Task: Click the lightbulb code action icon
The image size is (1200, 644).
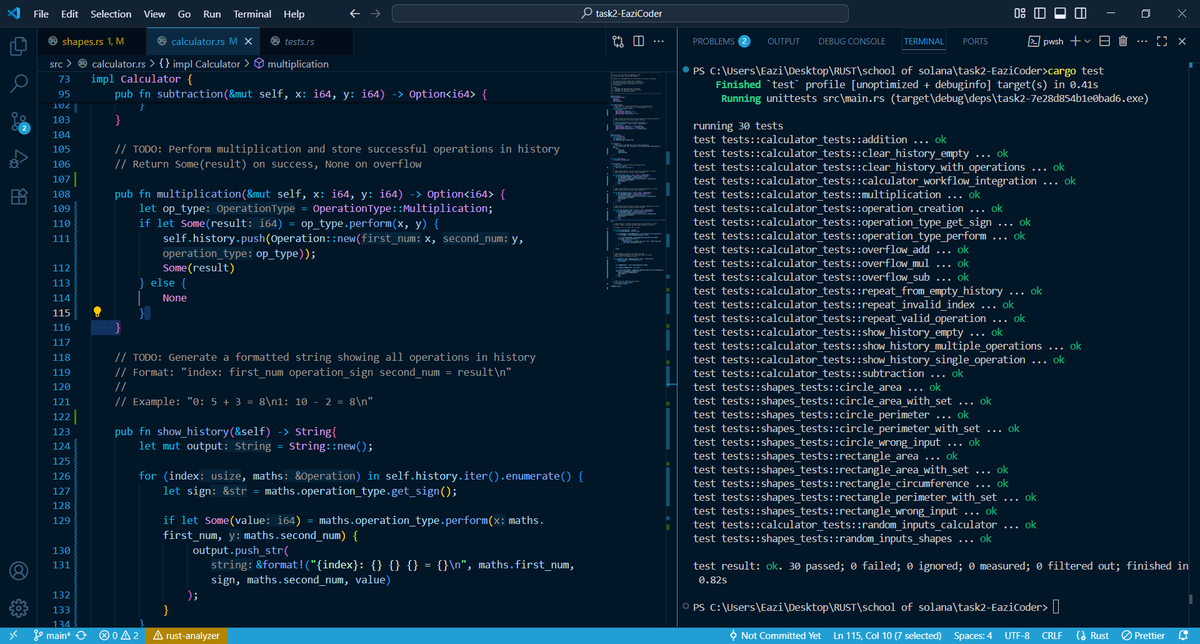Action: coord(98,313)
